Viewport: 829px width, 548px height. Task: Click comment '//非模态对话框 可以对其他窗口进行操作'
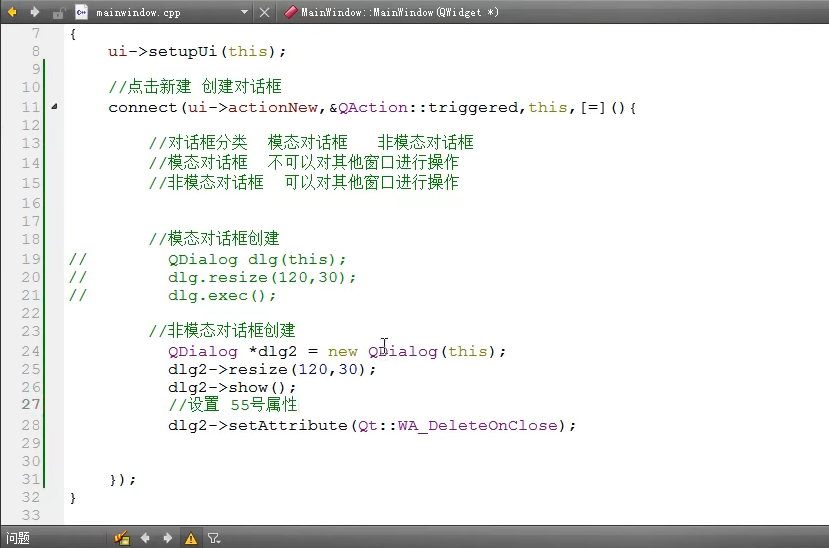[x=303, y=182]
